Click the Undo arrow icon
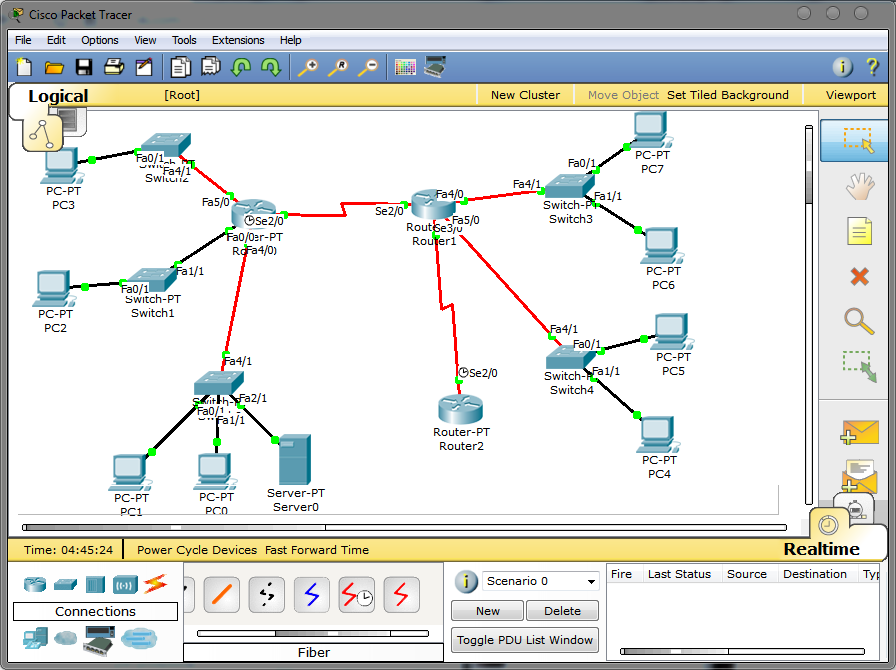This screenshot has width=896, height=670. (x=241, y=67)
